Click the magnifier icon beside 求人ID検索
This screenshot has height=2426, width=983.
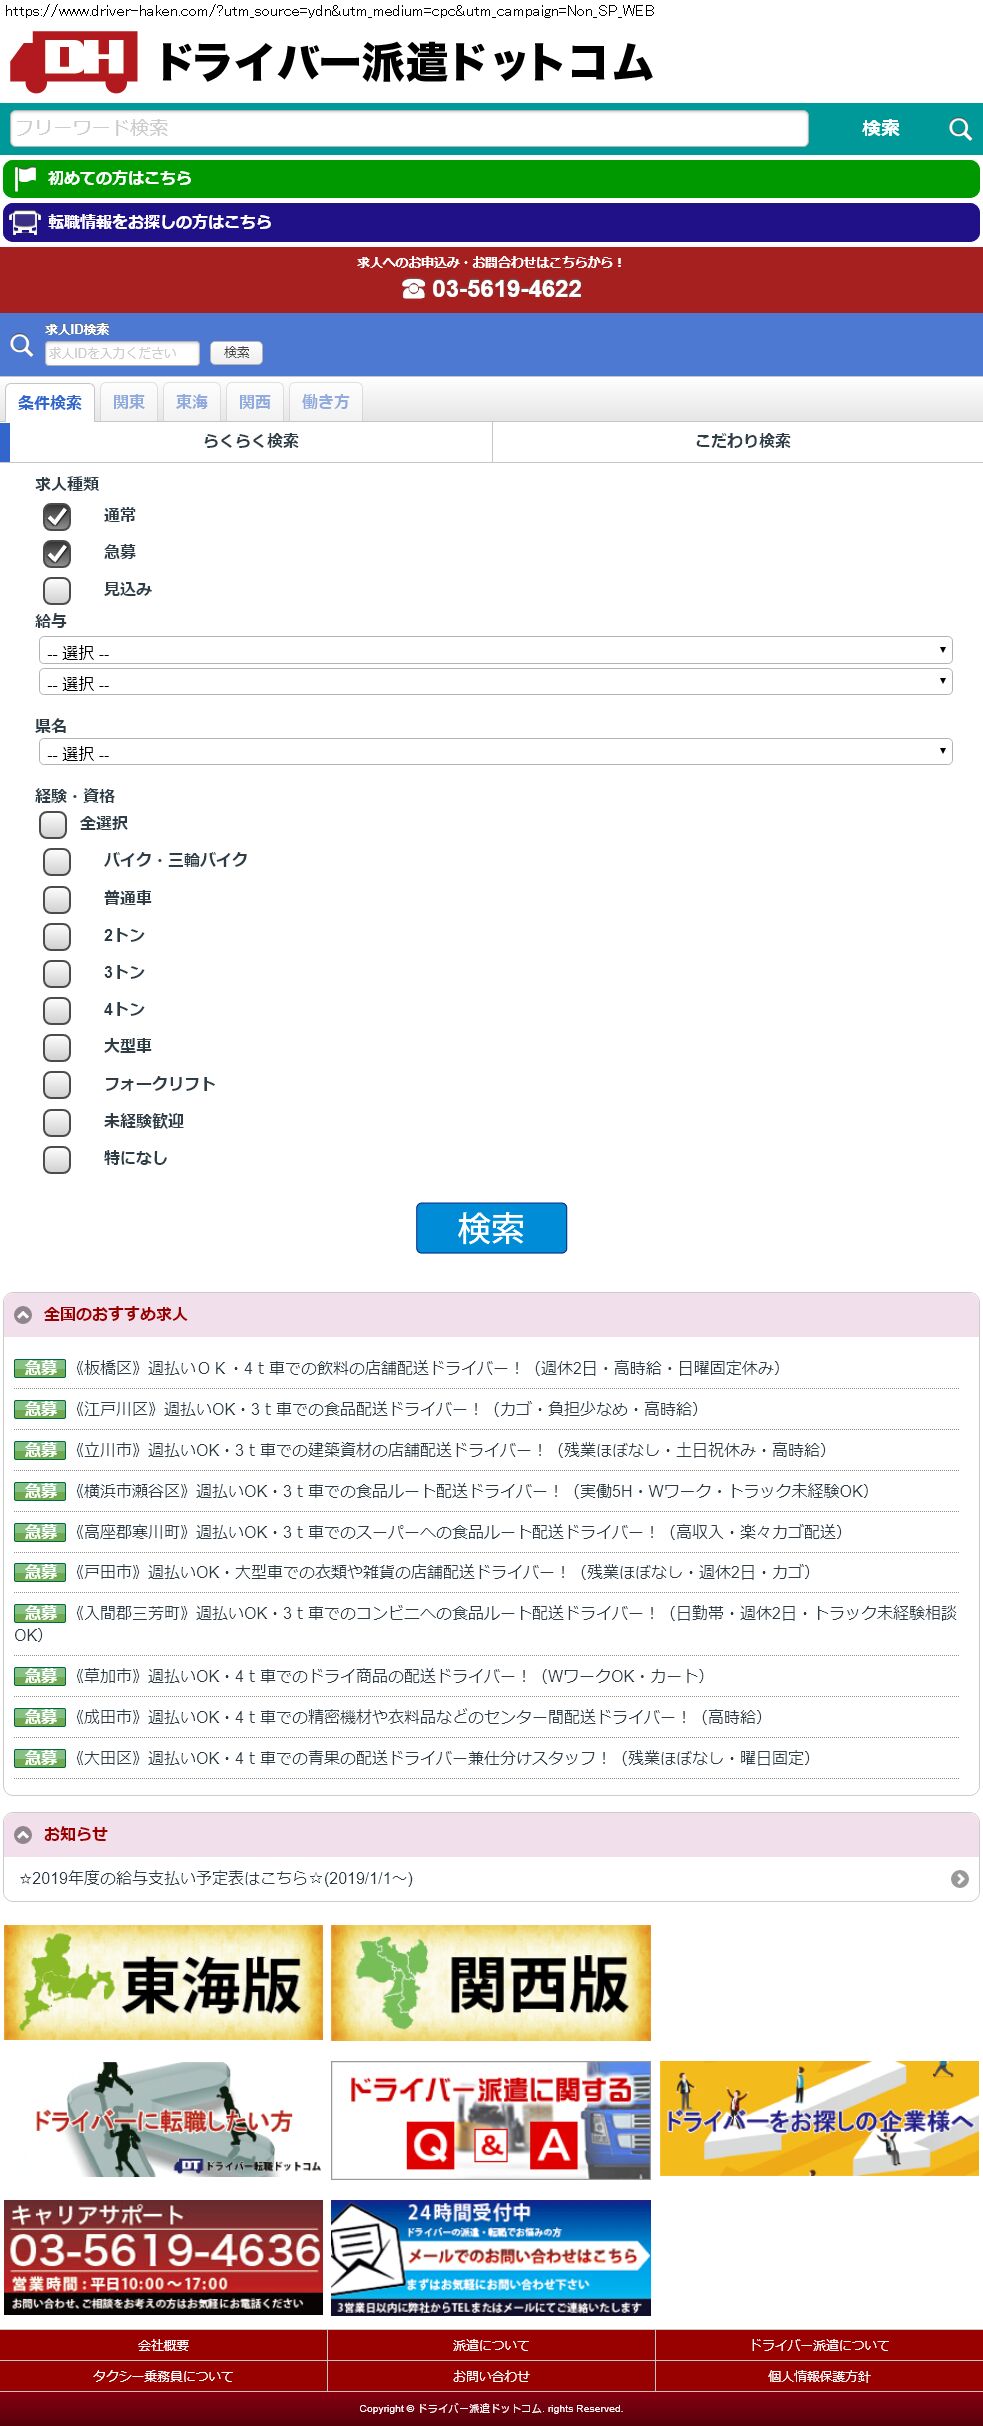pos(21,345)
